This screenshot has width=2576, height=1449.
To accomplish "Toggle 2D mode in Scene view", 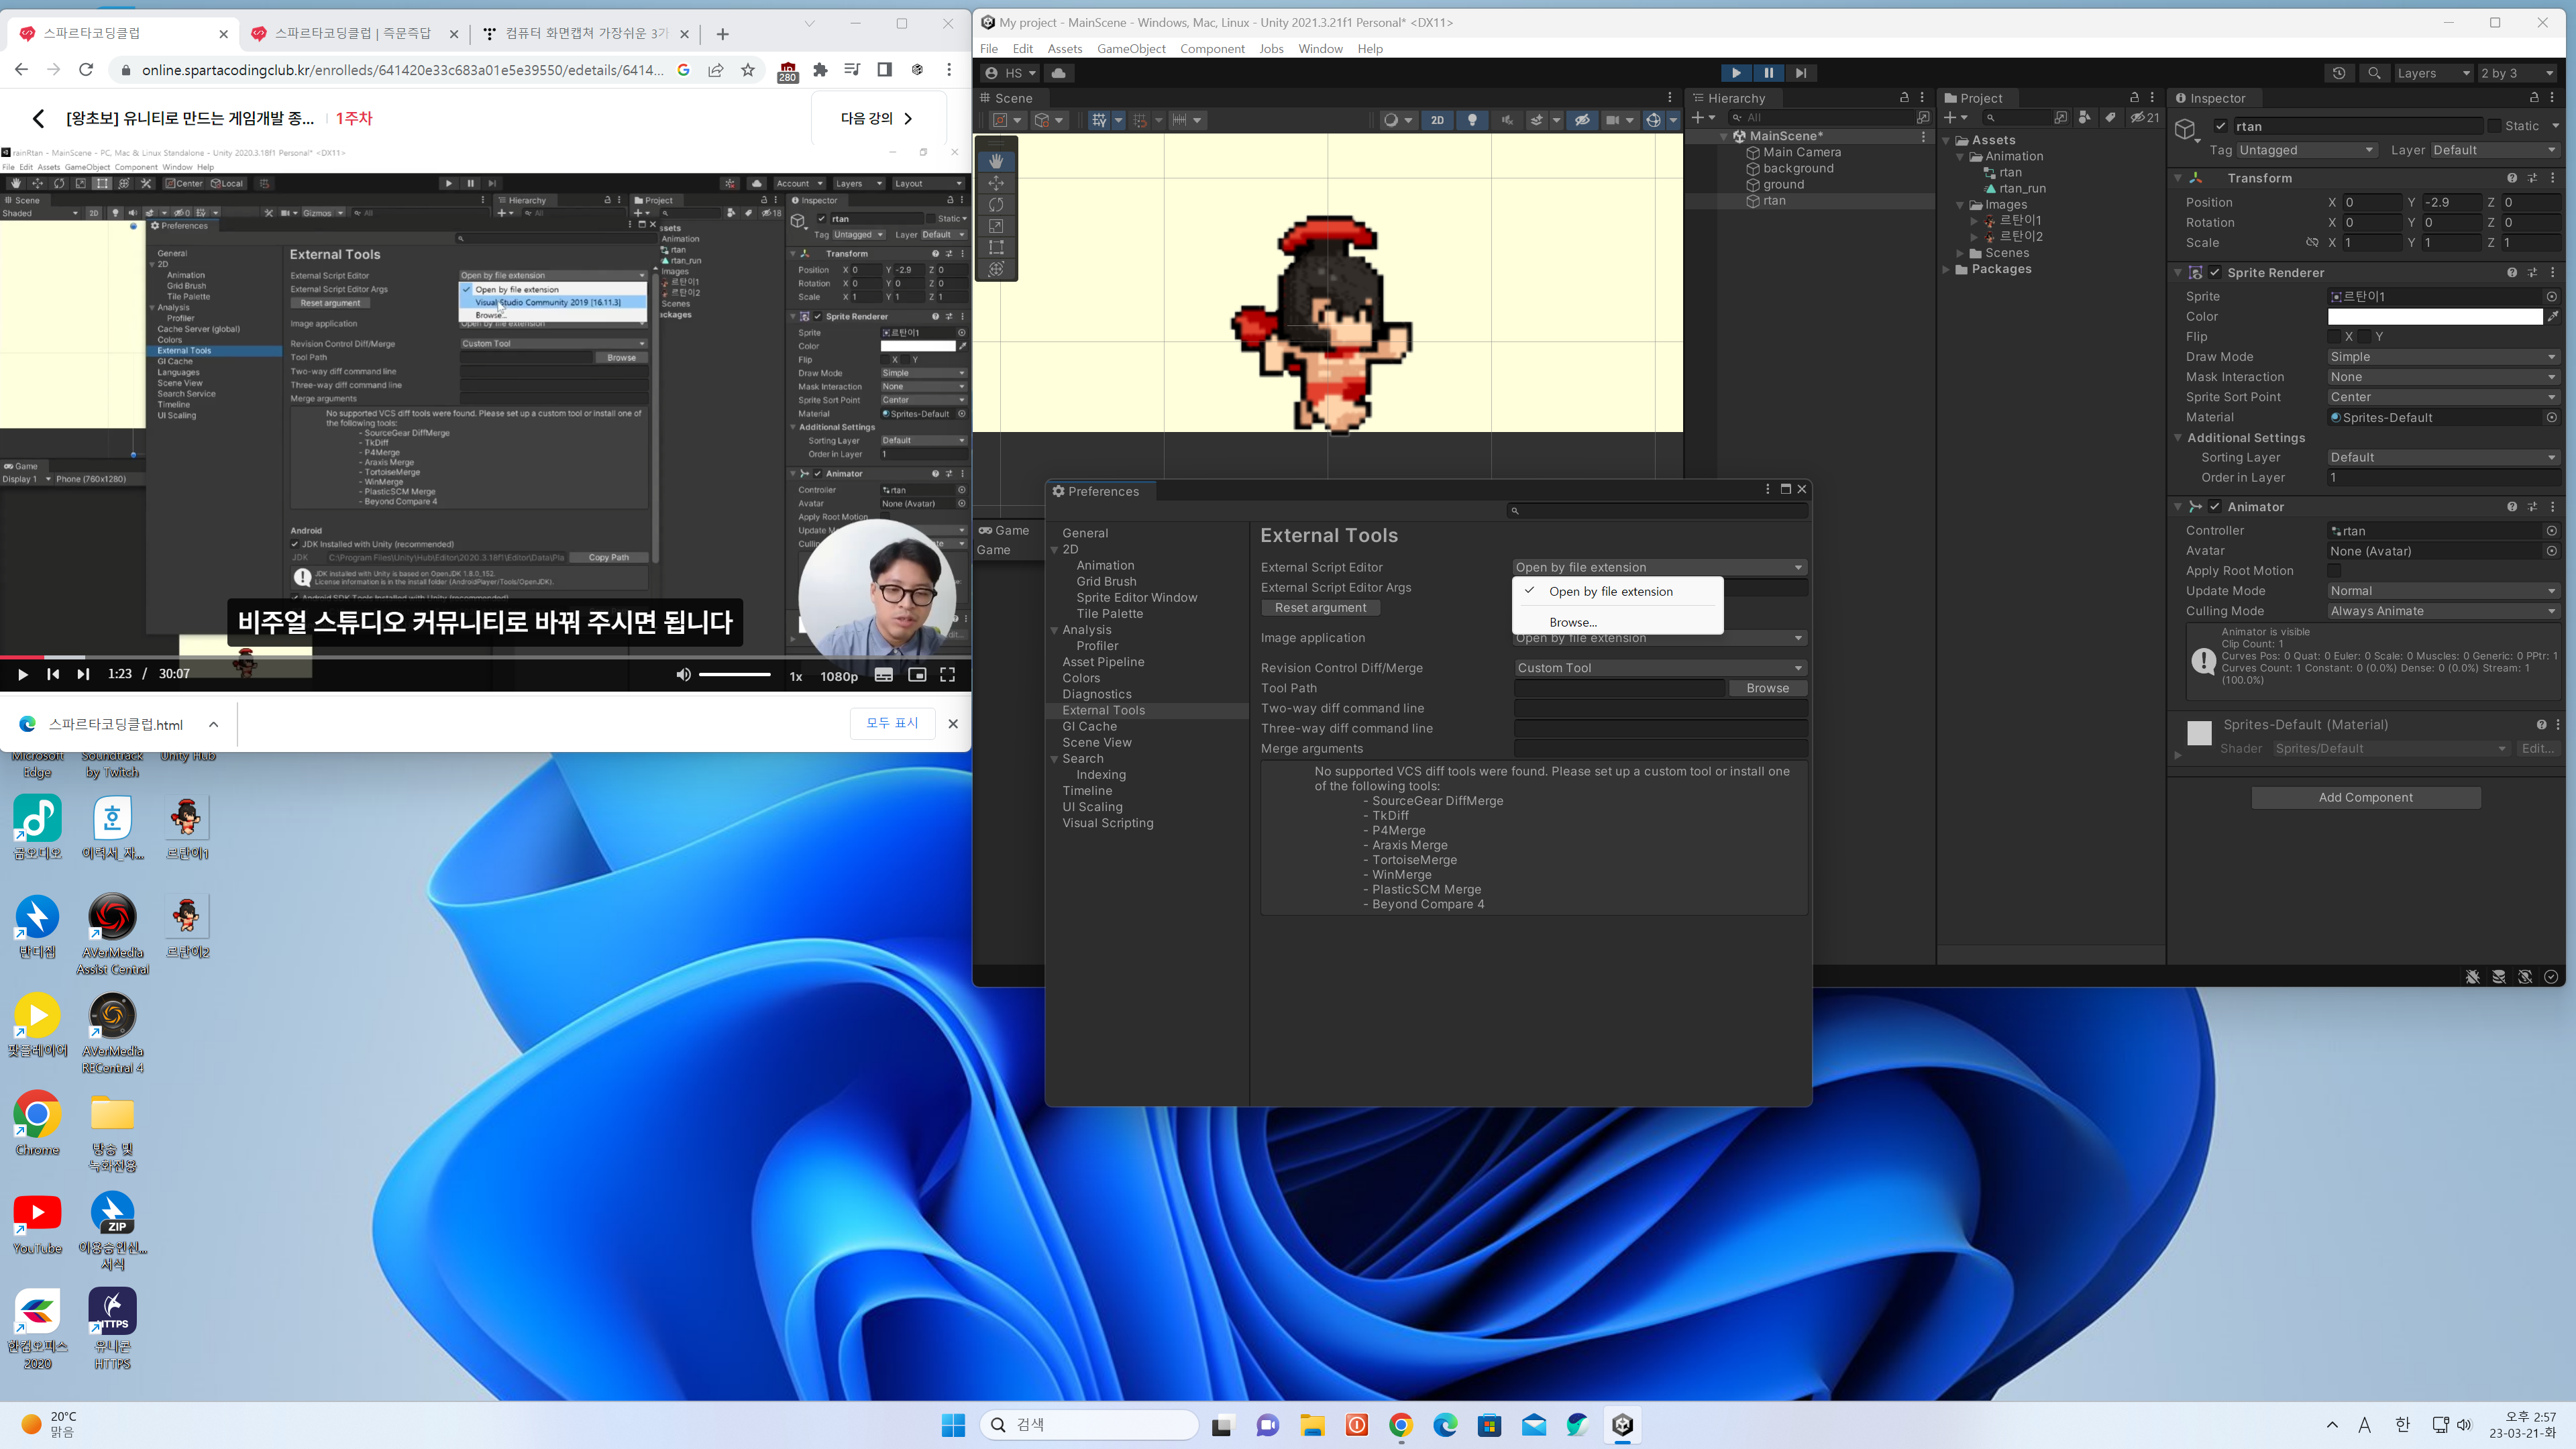I will (1437, 120).
